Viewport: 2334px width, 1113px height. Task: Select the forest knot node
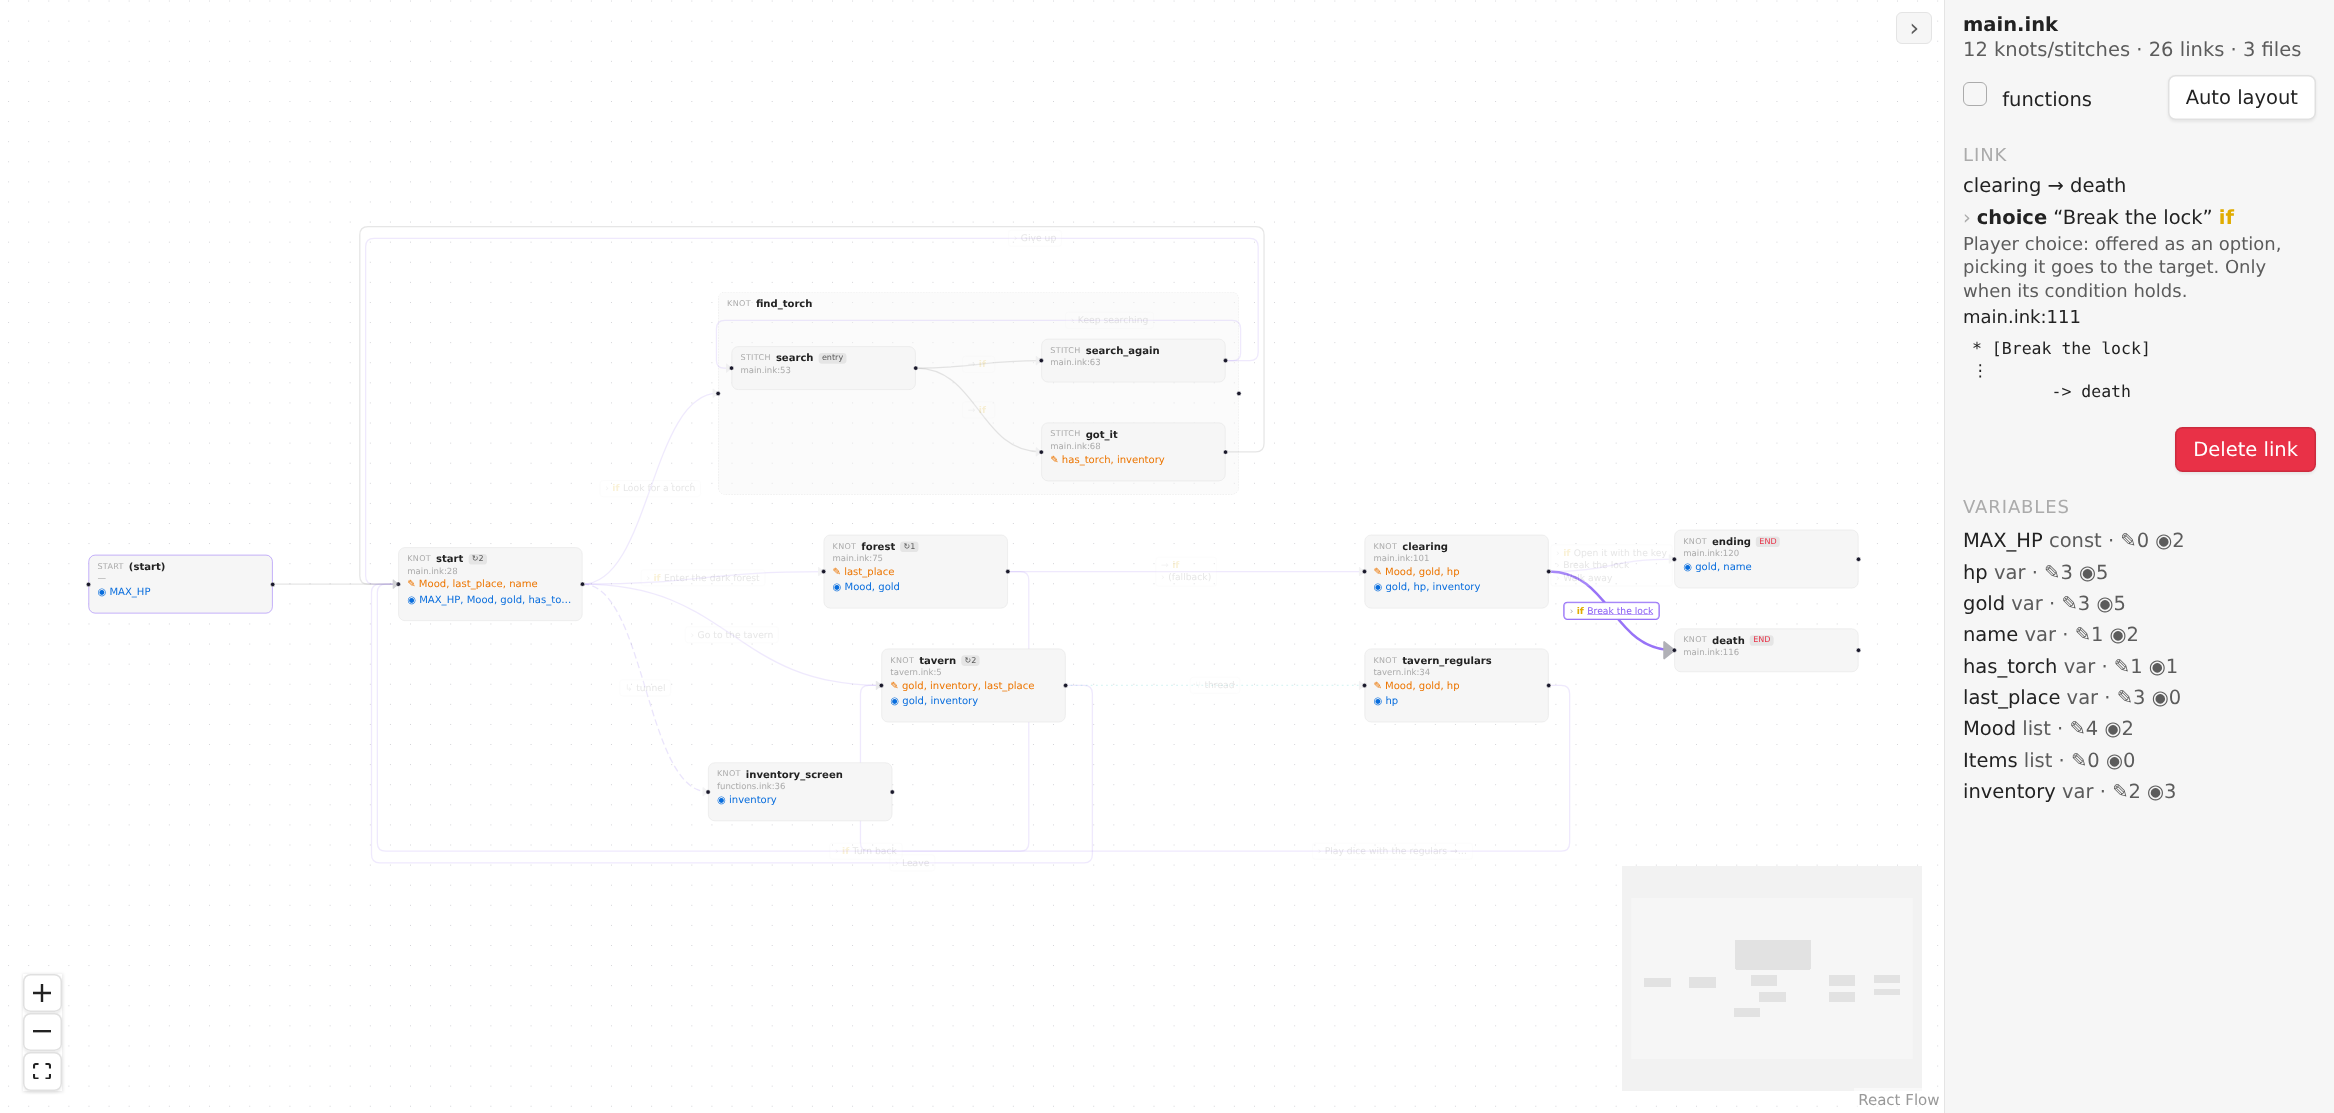pyautogui.click(x=915, y=572)
